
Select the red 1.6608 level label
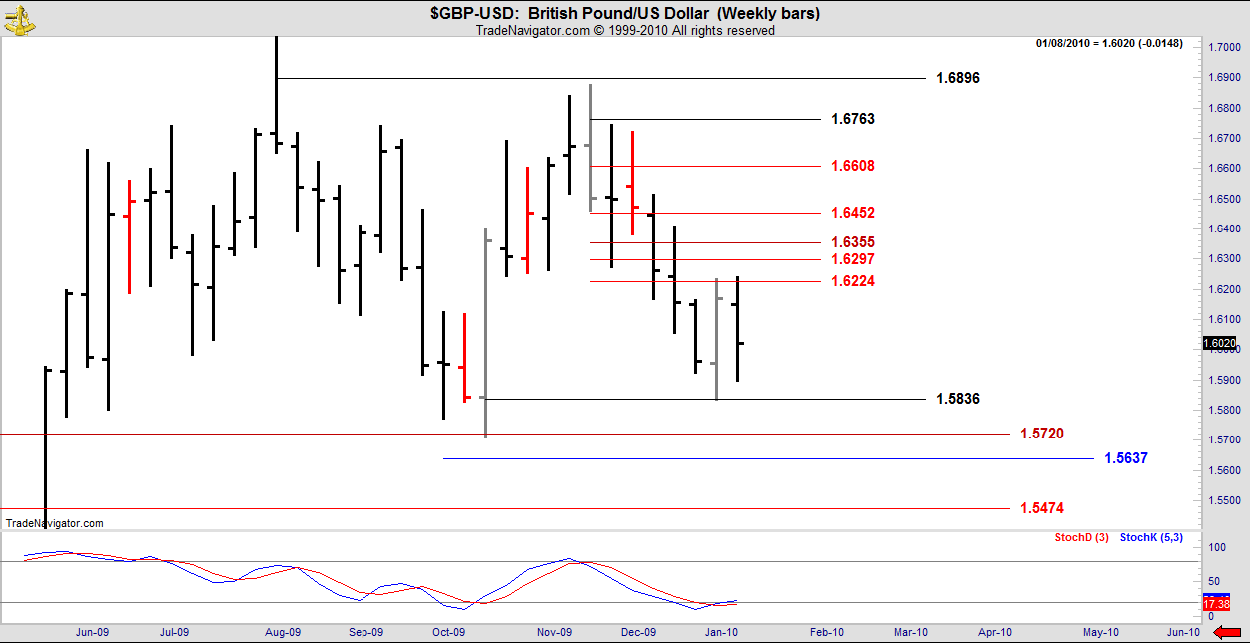tap(853, 166)
